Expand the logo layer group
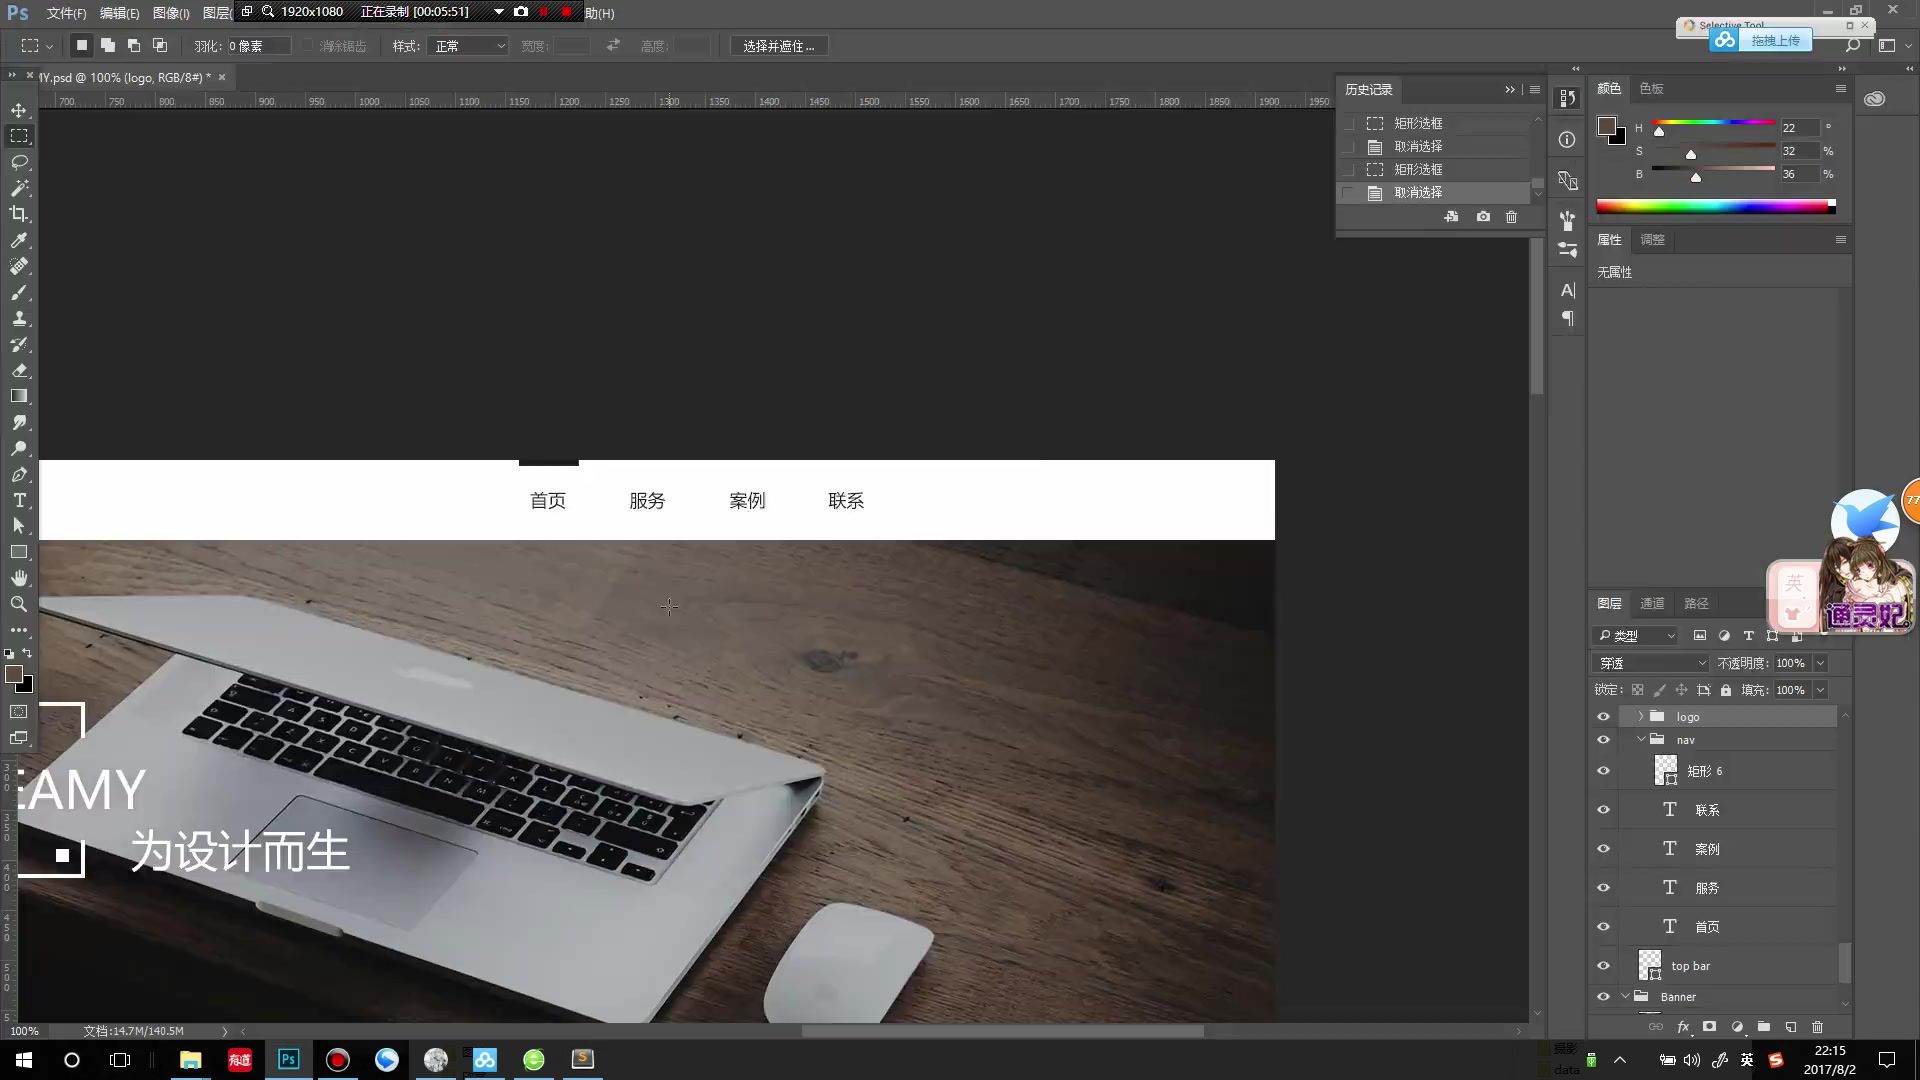Image resolution: width=1920 pixels, height=1080 pixels. click(x=1641, y=716)
